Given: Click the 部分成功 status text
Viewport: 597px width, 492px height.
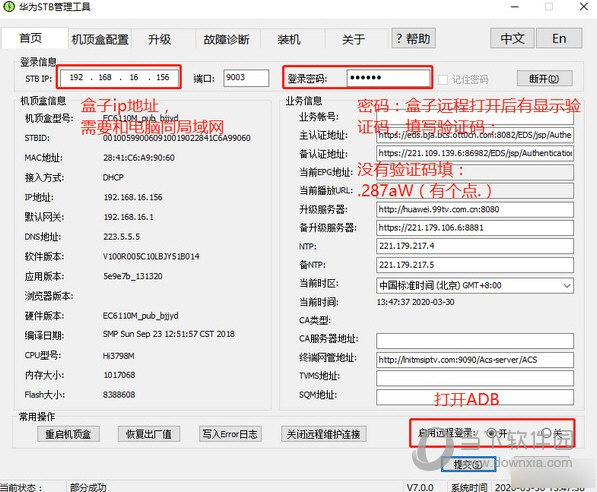Looking at the screenshot, I should (88, 487).
